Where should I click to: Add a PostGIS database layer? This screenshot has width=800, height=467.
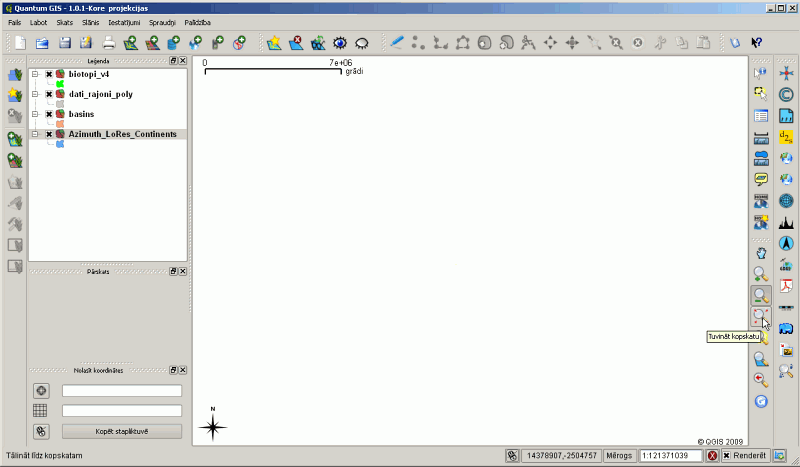(x=173, y=43)
